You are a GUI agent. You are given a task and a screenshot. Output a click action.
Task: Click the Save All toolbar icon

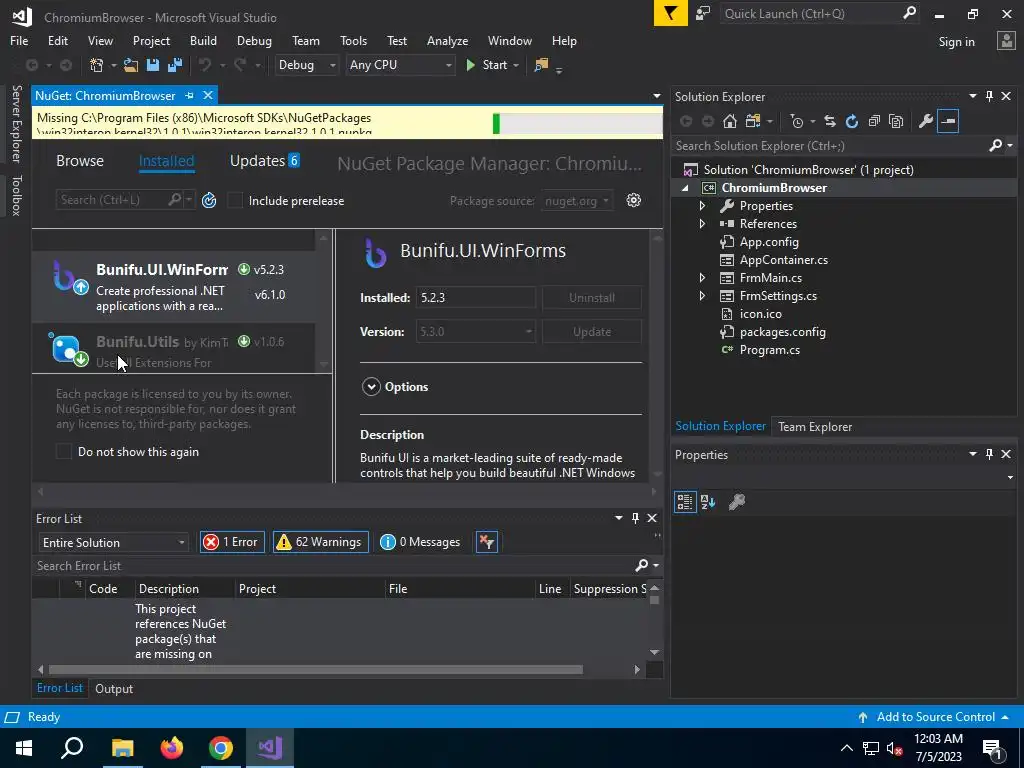pyautogui.click(x=174, y=65)
